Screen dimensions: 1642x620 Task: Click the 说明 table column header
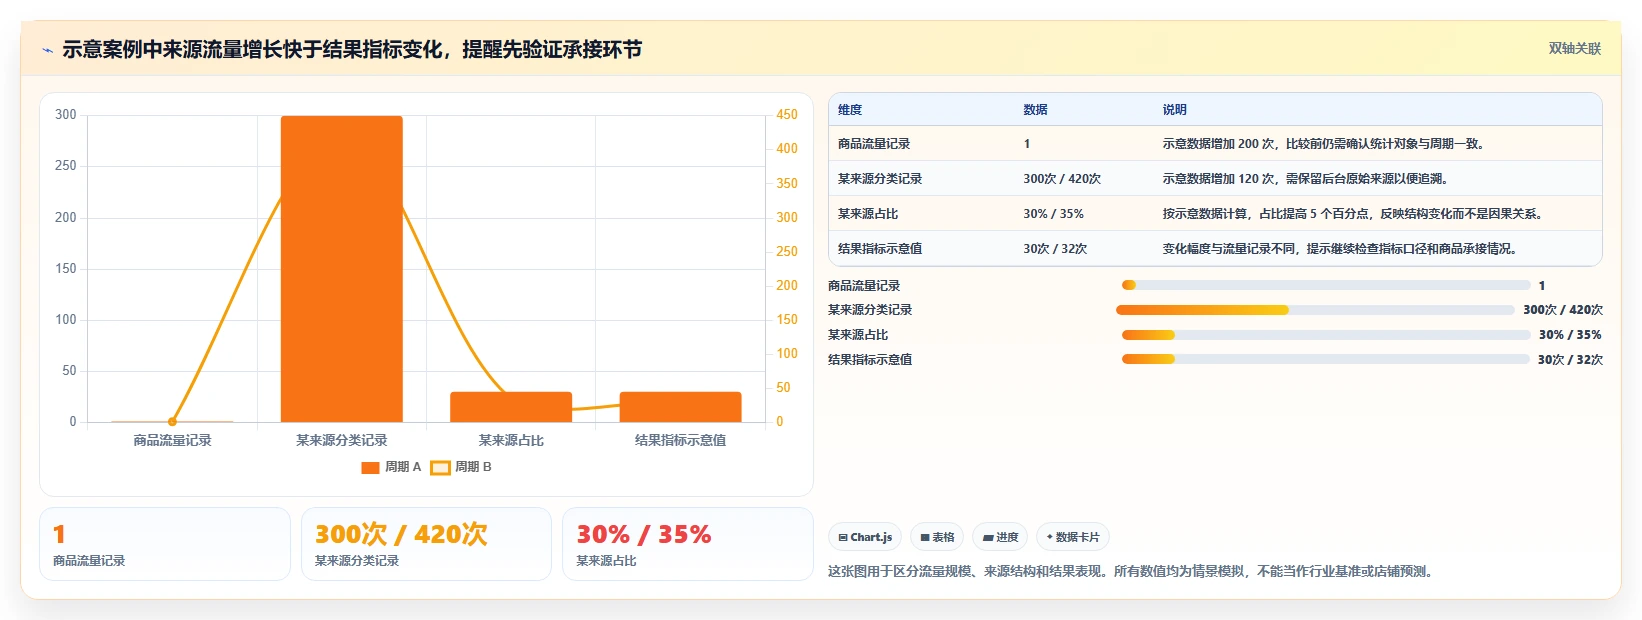1174,110
